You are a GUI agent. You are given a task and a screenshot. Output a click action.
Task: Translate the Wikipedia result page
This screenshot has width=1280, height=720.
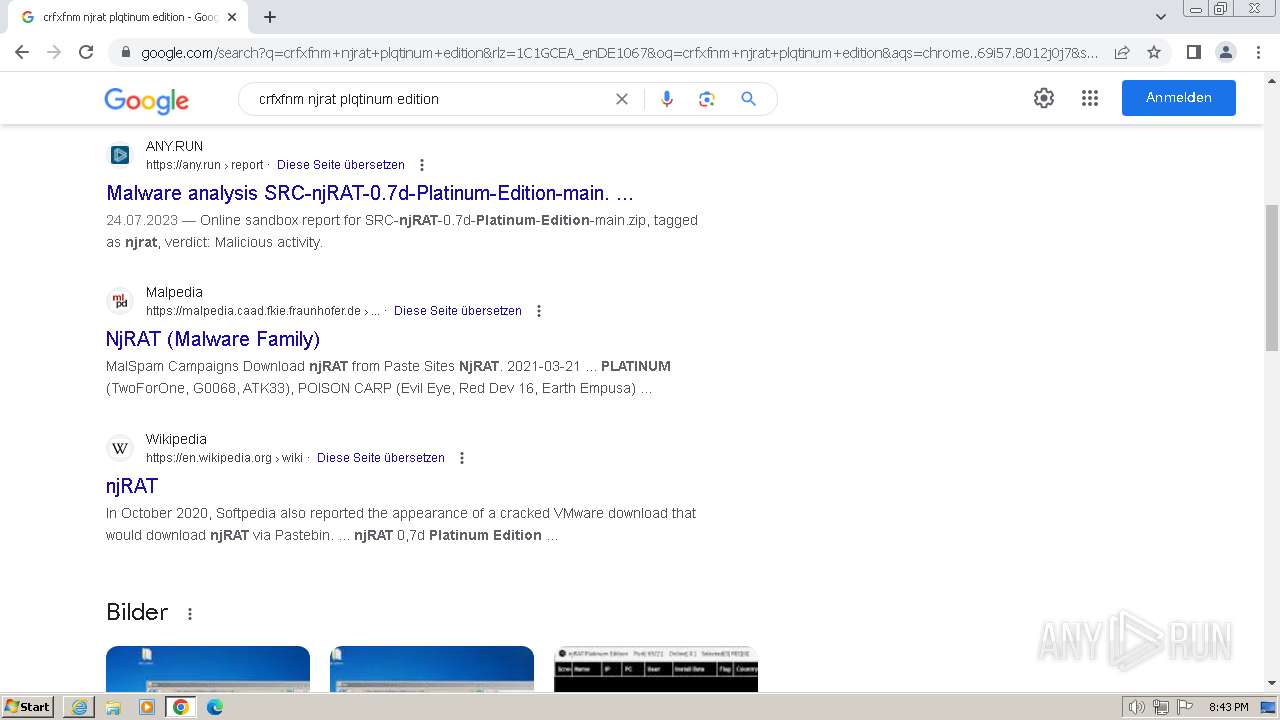click(381, 458)
